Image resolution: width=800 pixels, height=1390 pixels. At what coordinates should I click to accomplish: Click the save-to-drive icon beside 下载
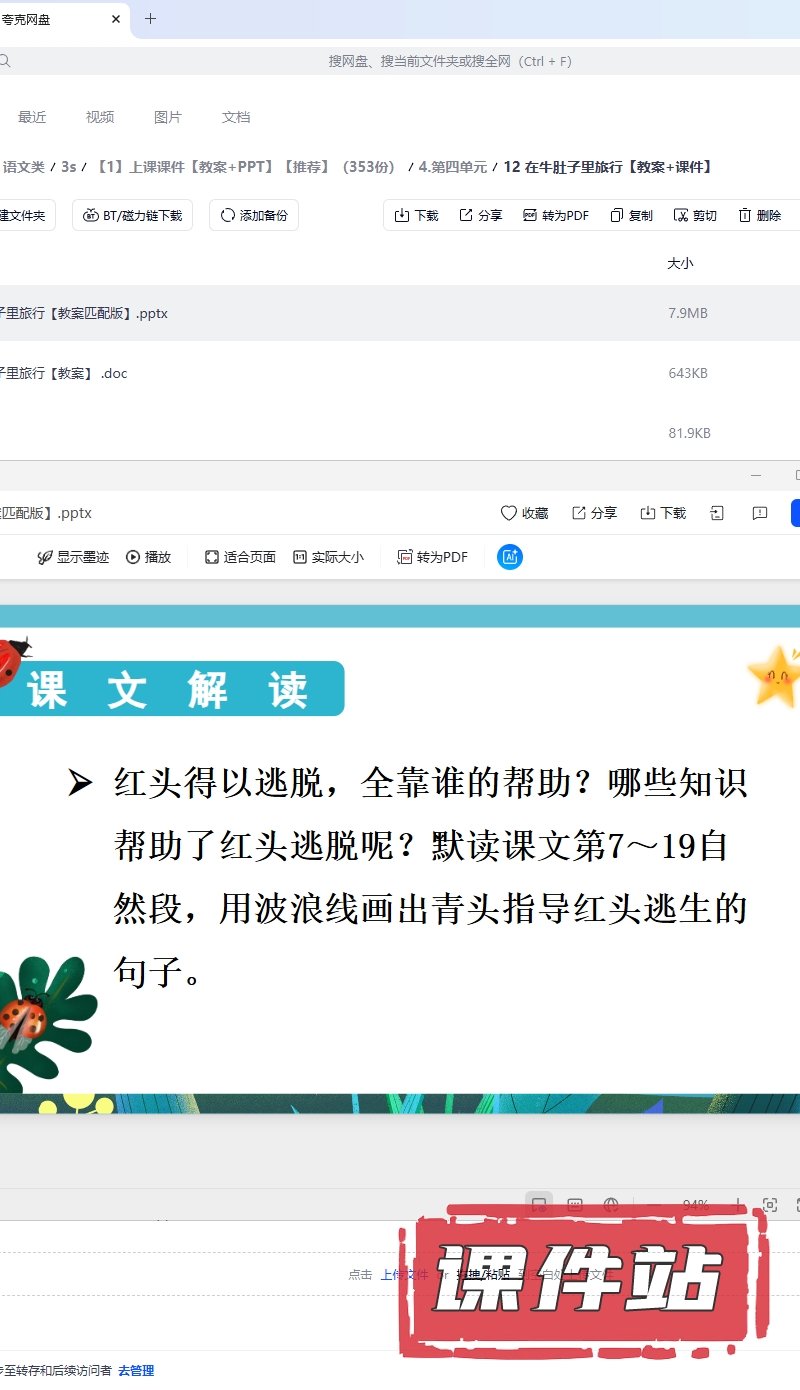pyautogui.click(x=717, y=513)
